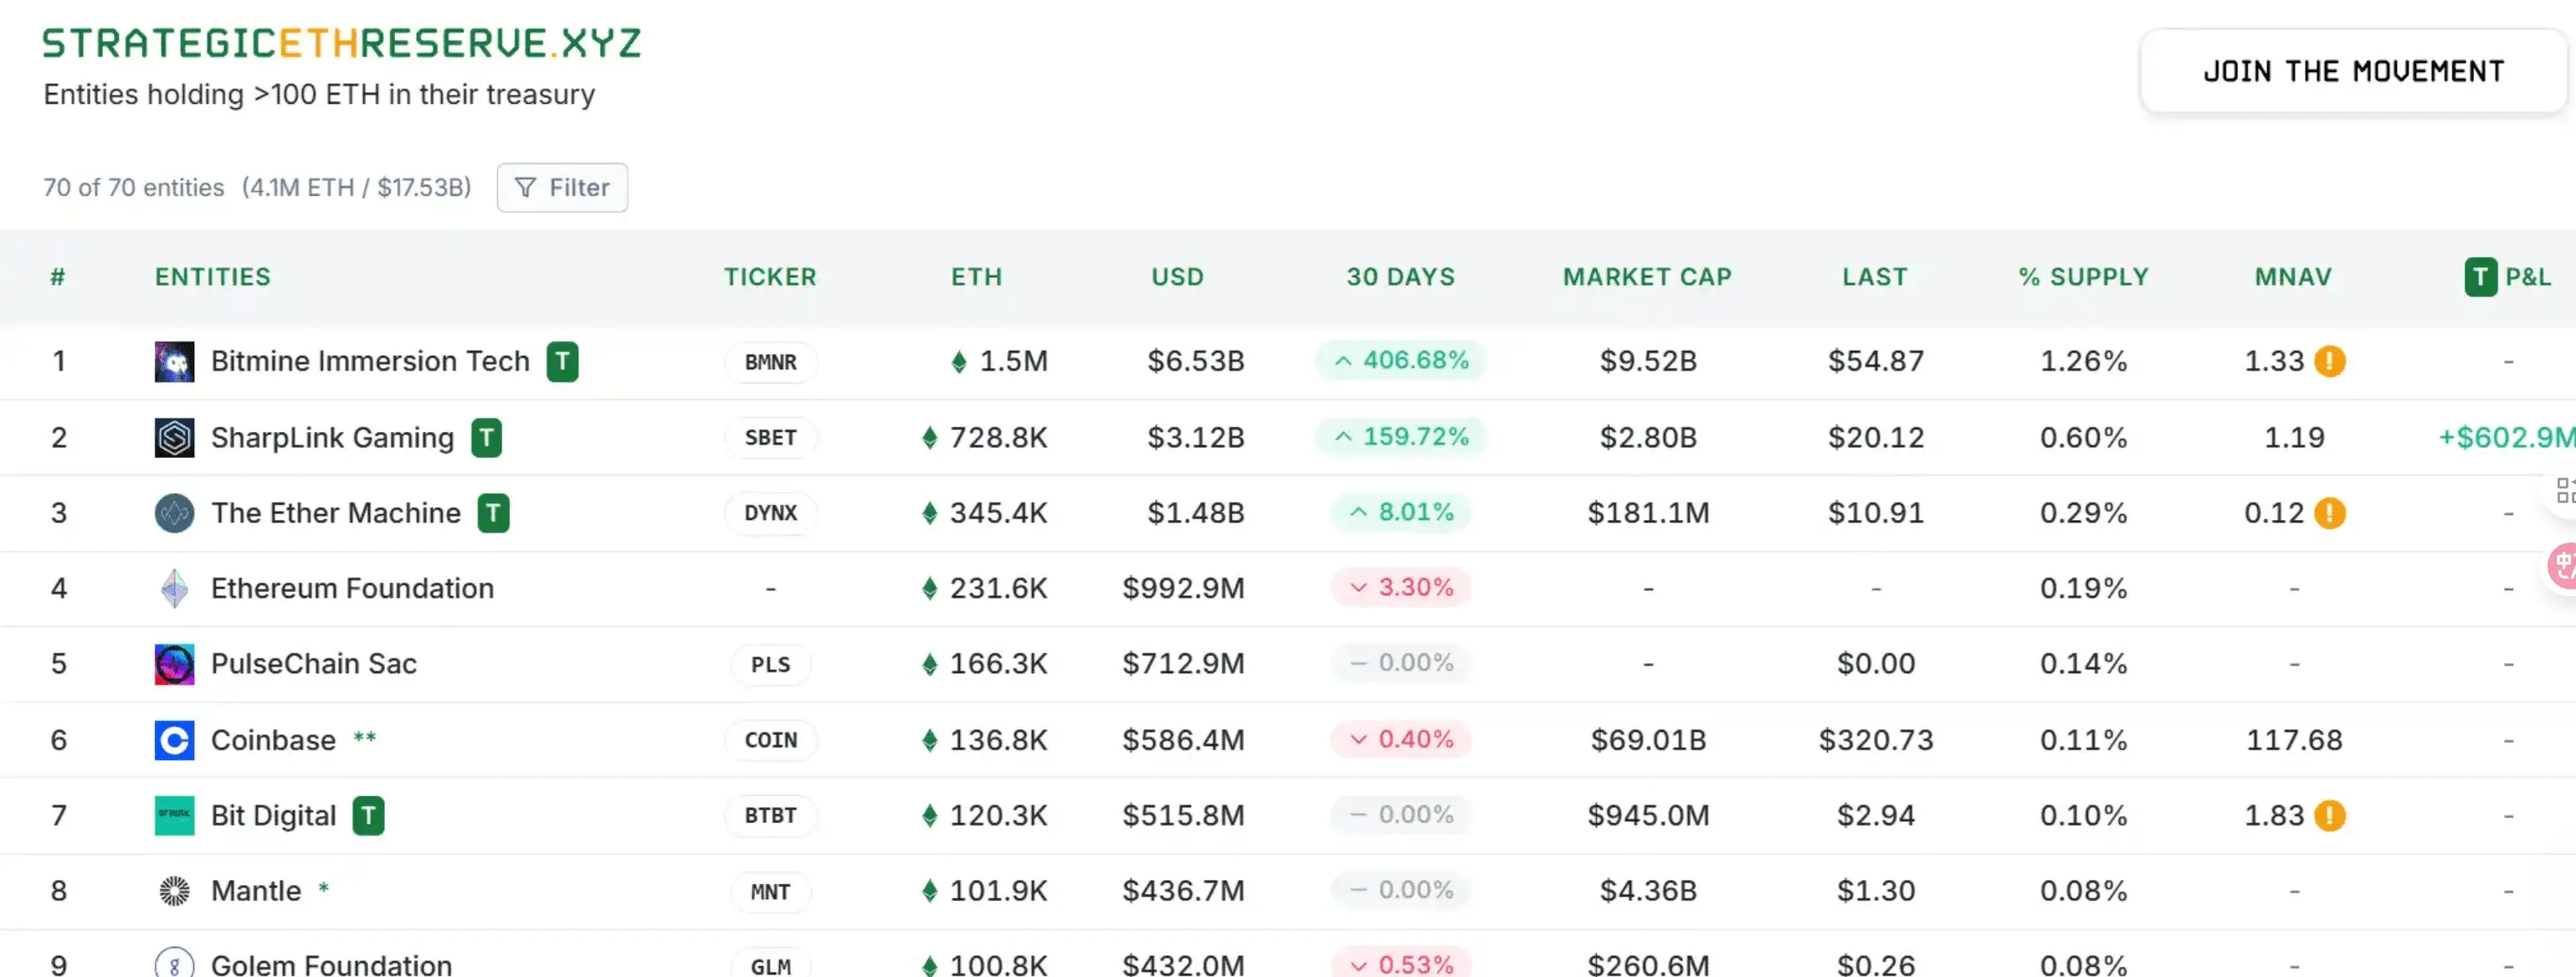Click the Ethereum Foundation diamond logo

click(174, 589)
